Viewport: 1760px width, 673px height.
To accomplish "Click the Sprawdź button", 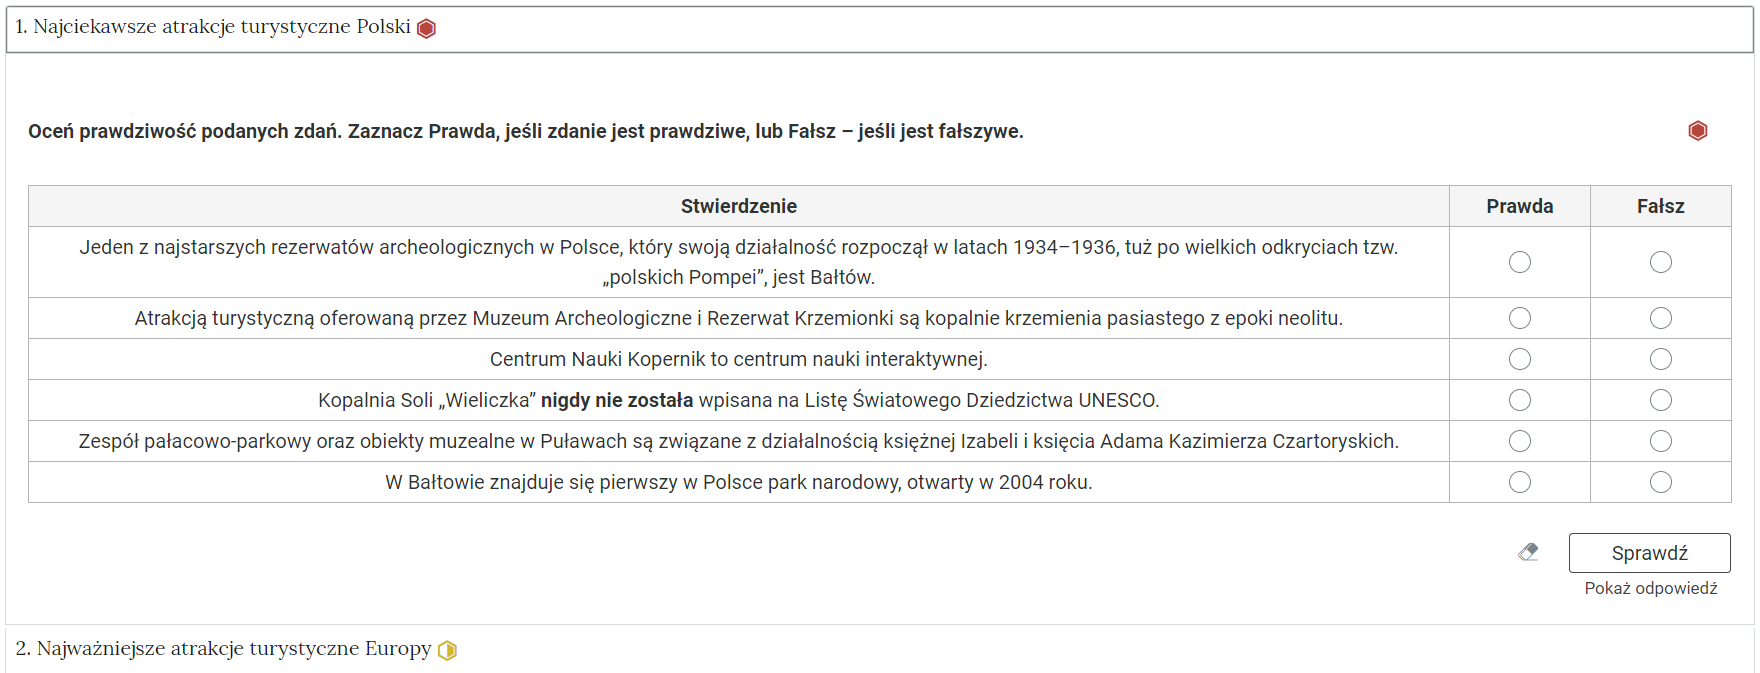I will coord(1649,553).
